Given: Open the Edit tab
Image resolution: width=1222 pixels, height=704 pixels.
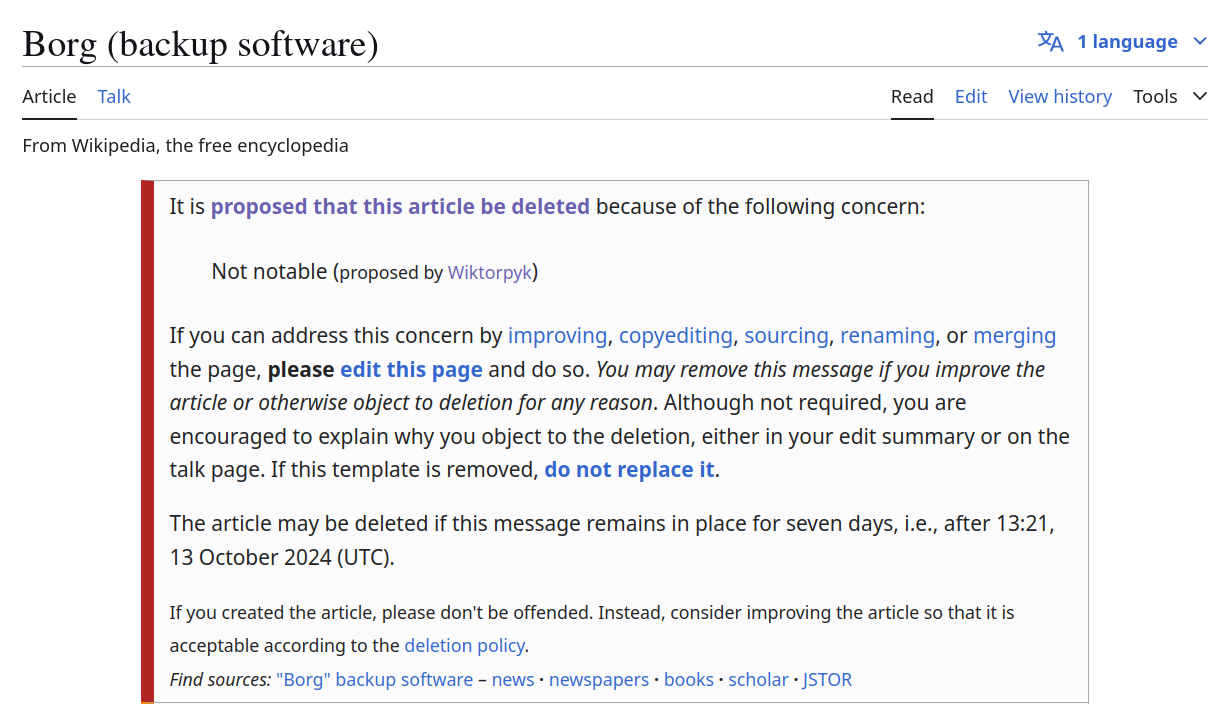Looking at the screenshot, I should pos(970,97).
